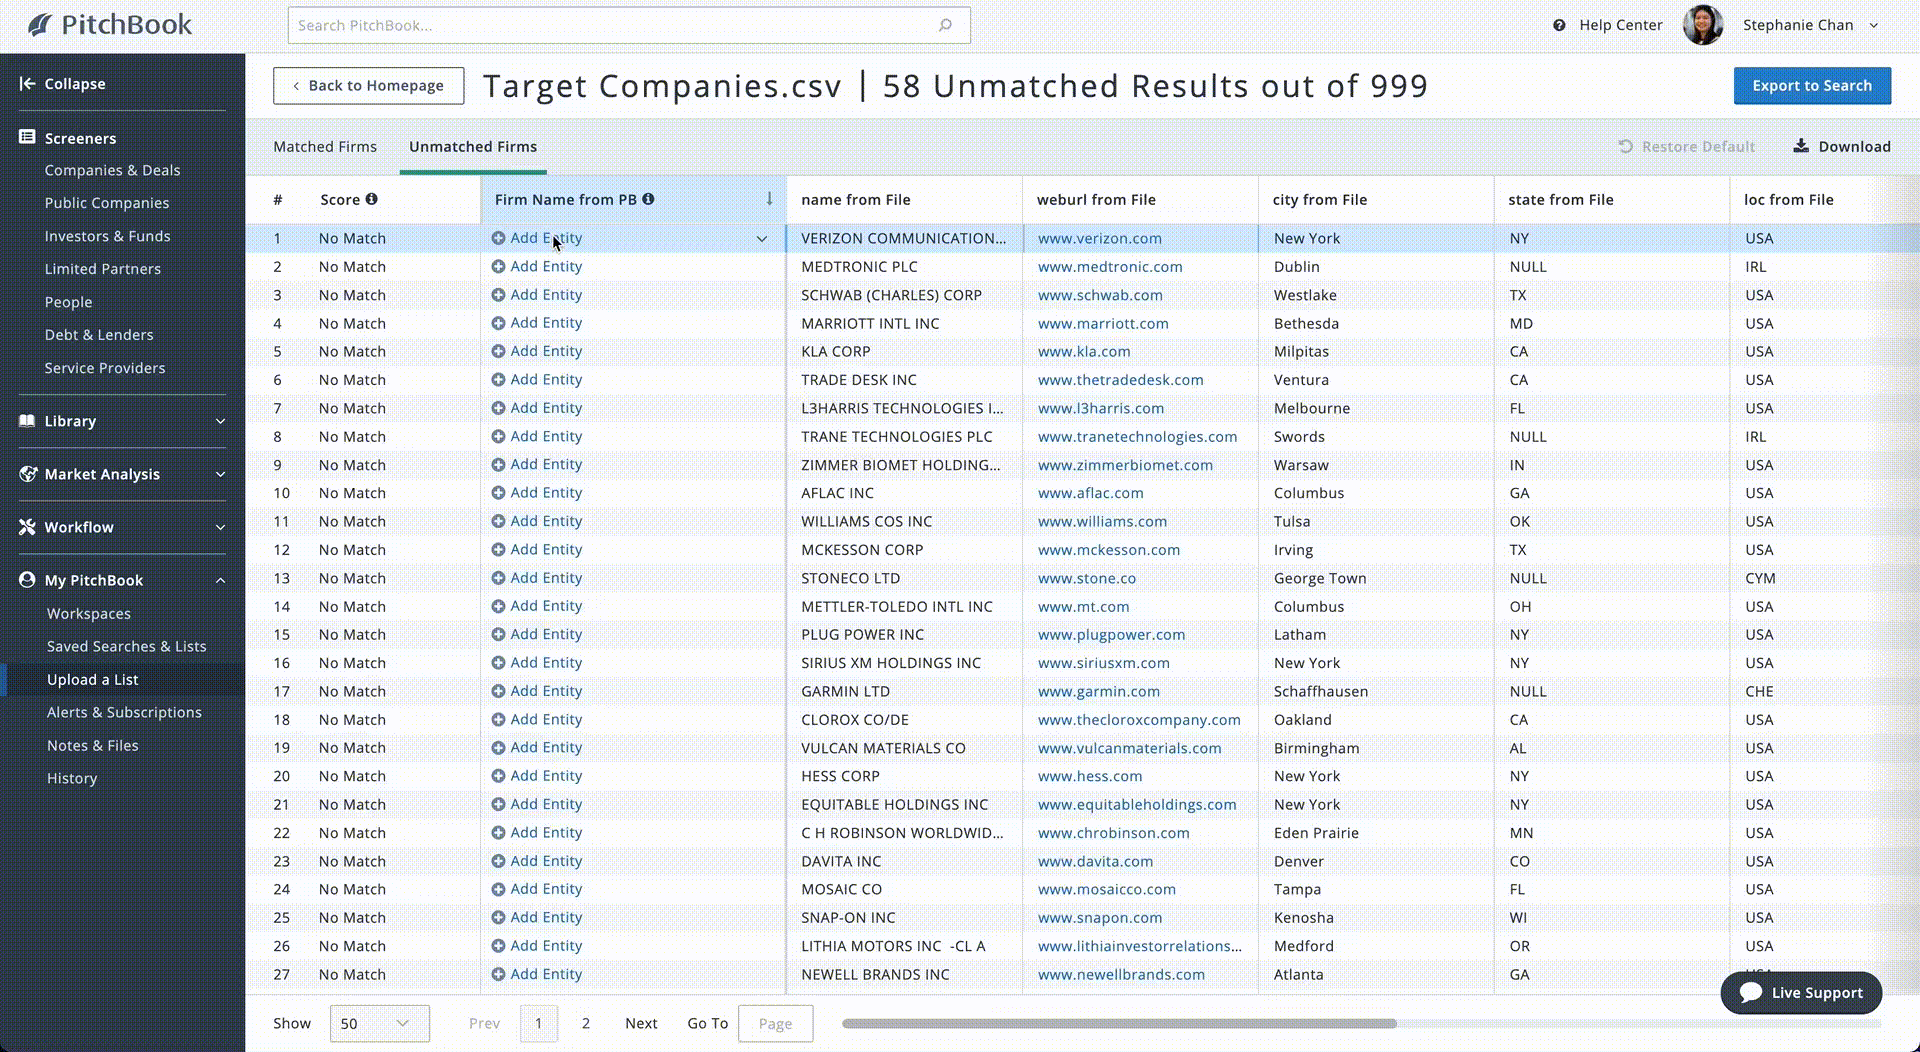Click the Export to Search button

[1812, 86]
